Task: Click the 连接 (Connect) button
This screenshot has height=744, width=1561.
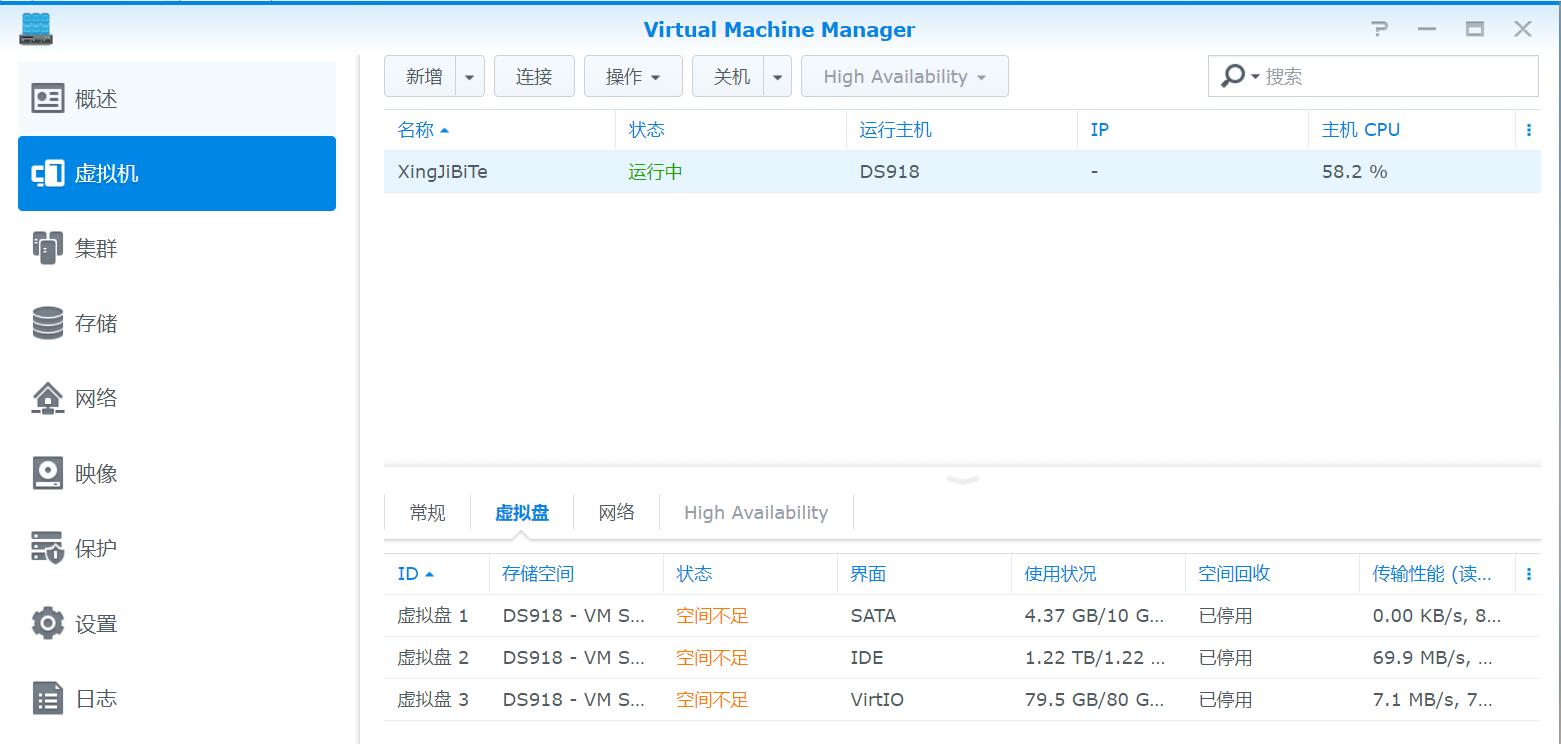Action: point(534,76)
